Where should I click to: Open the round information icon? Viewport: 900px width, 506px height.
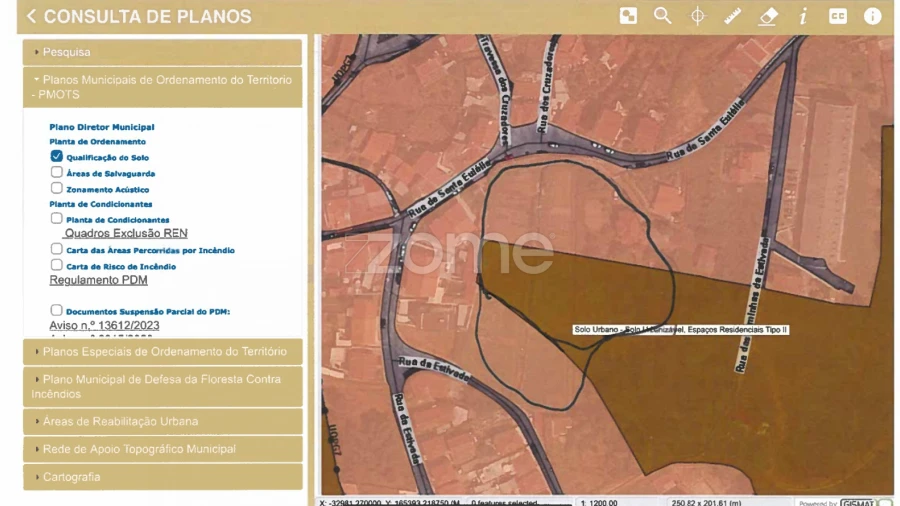(x=873, y=16)
